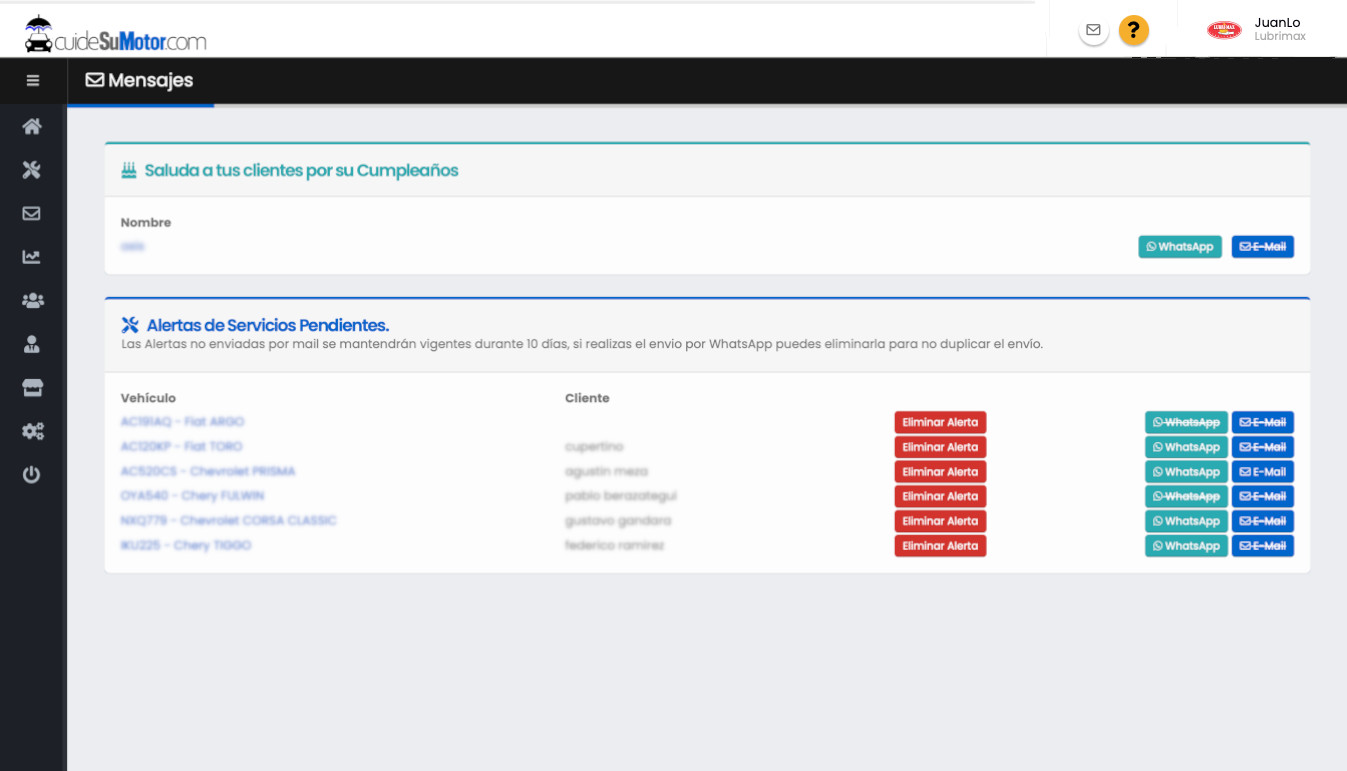Image resolution: width=1347 pixels, height=771 pixels.
Task: Click the power logout sidebar icon
Action: (32, 475)
